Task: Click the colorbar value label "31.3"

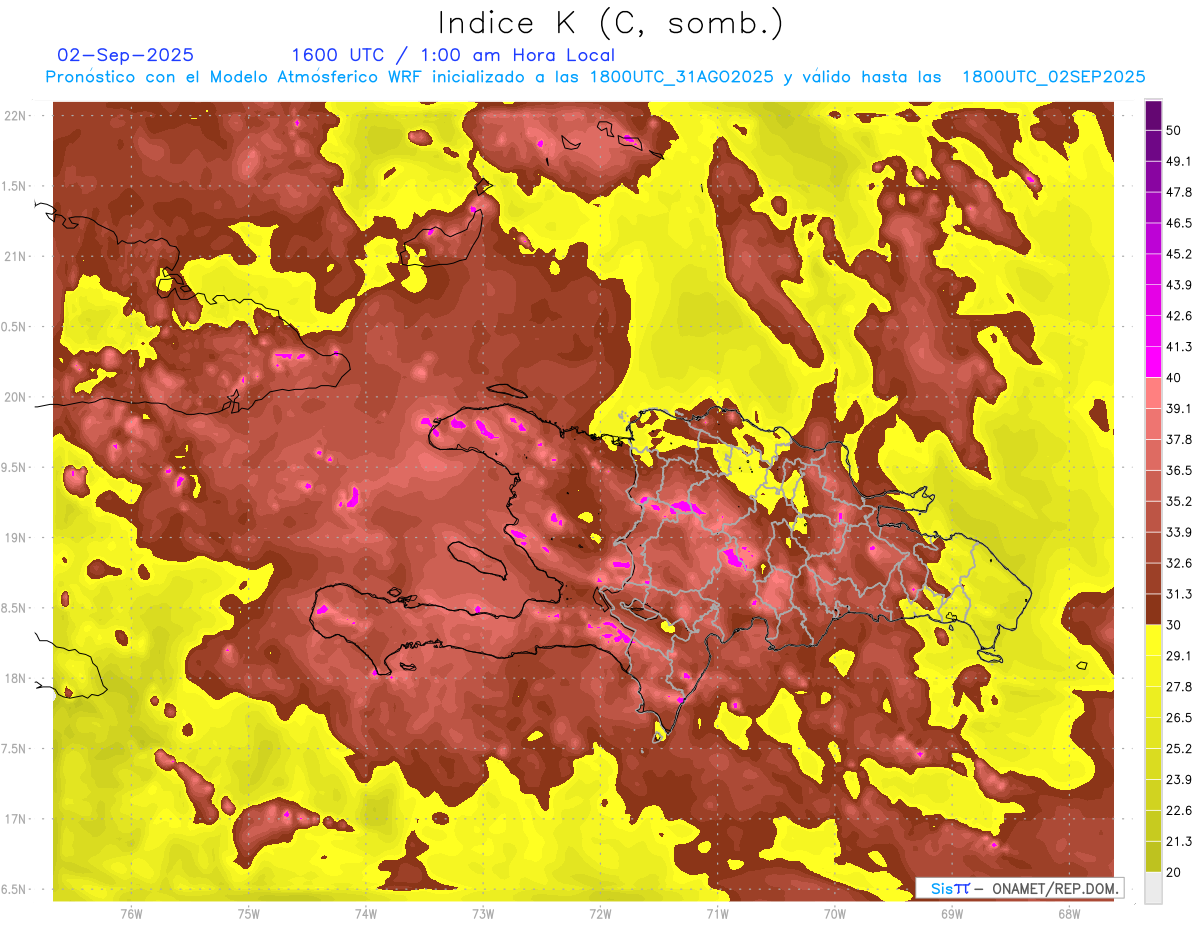Action: click(x=1179, y=594)
